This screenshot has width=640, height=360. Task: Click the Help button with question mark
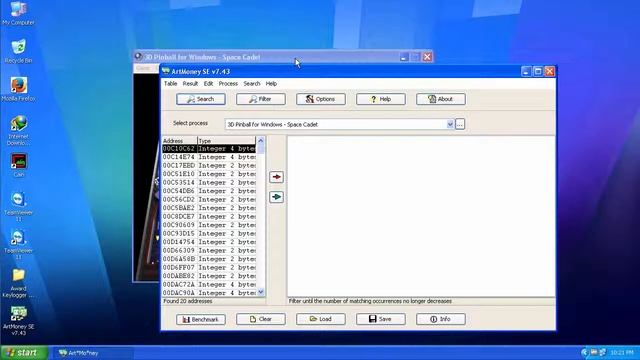[x=381, y=99]
